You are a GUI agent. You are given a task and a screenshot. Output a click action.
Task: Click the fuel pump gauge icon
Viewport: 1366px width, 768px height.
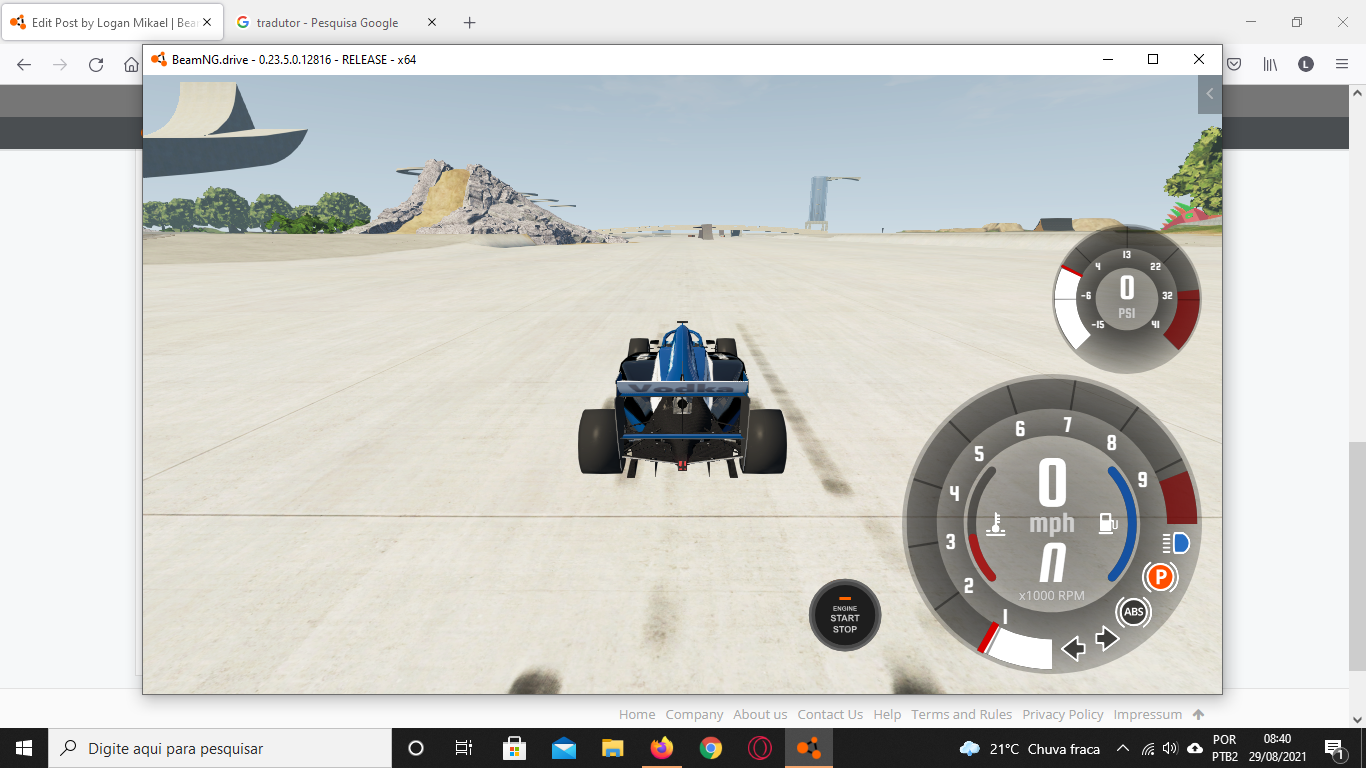[x=1108, y=523]
